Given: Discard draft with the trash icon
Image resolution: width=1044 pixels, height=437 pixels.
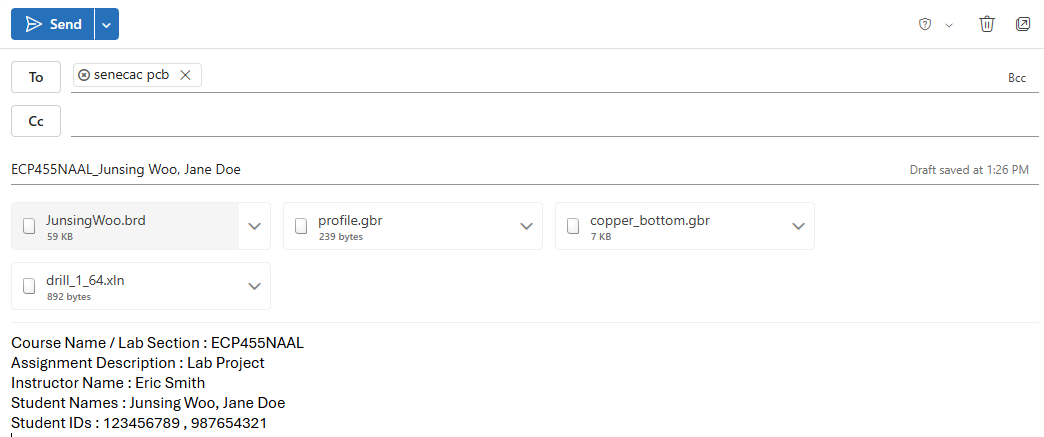Looking at the screenshot, I should point(987,24).
